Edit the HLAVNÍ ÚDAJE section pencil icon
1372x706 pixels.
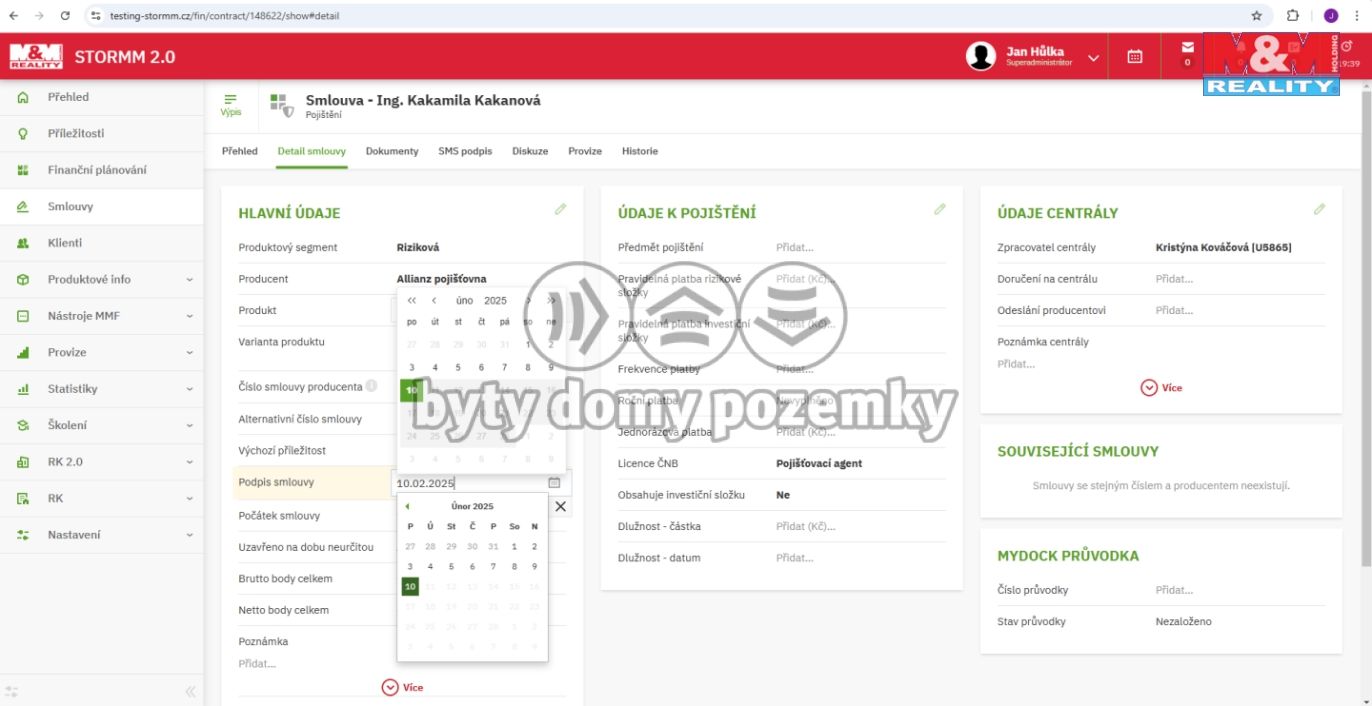(561, 209)
